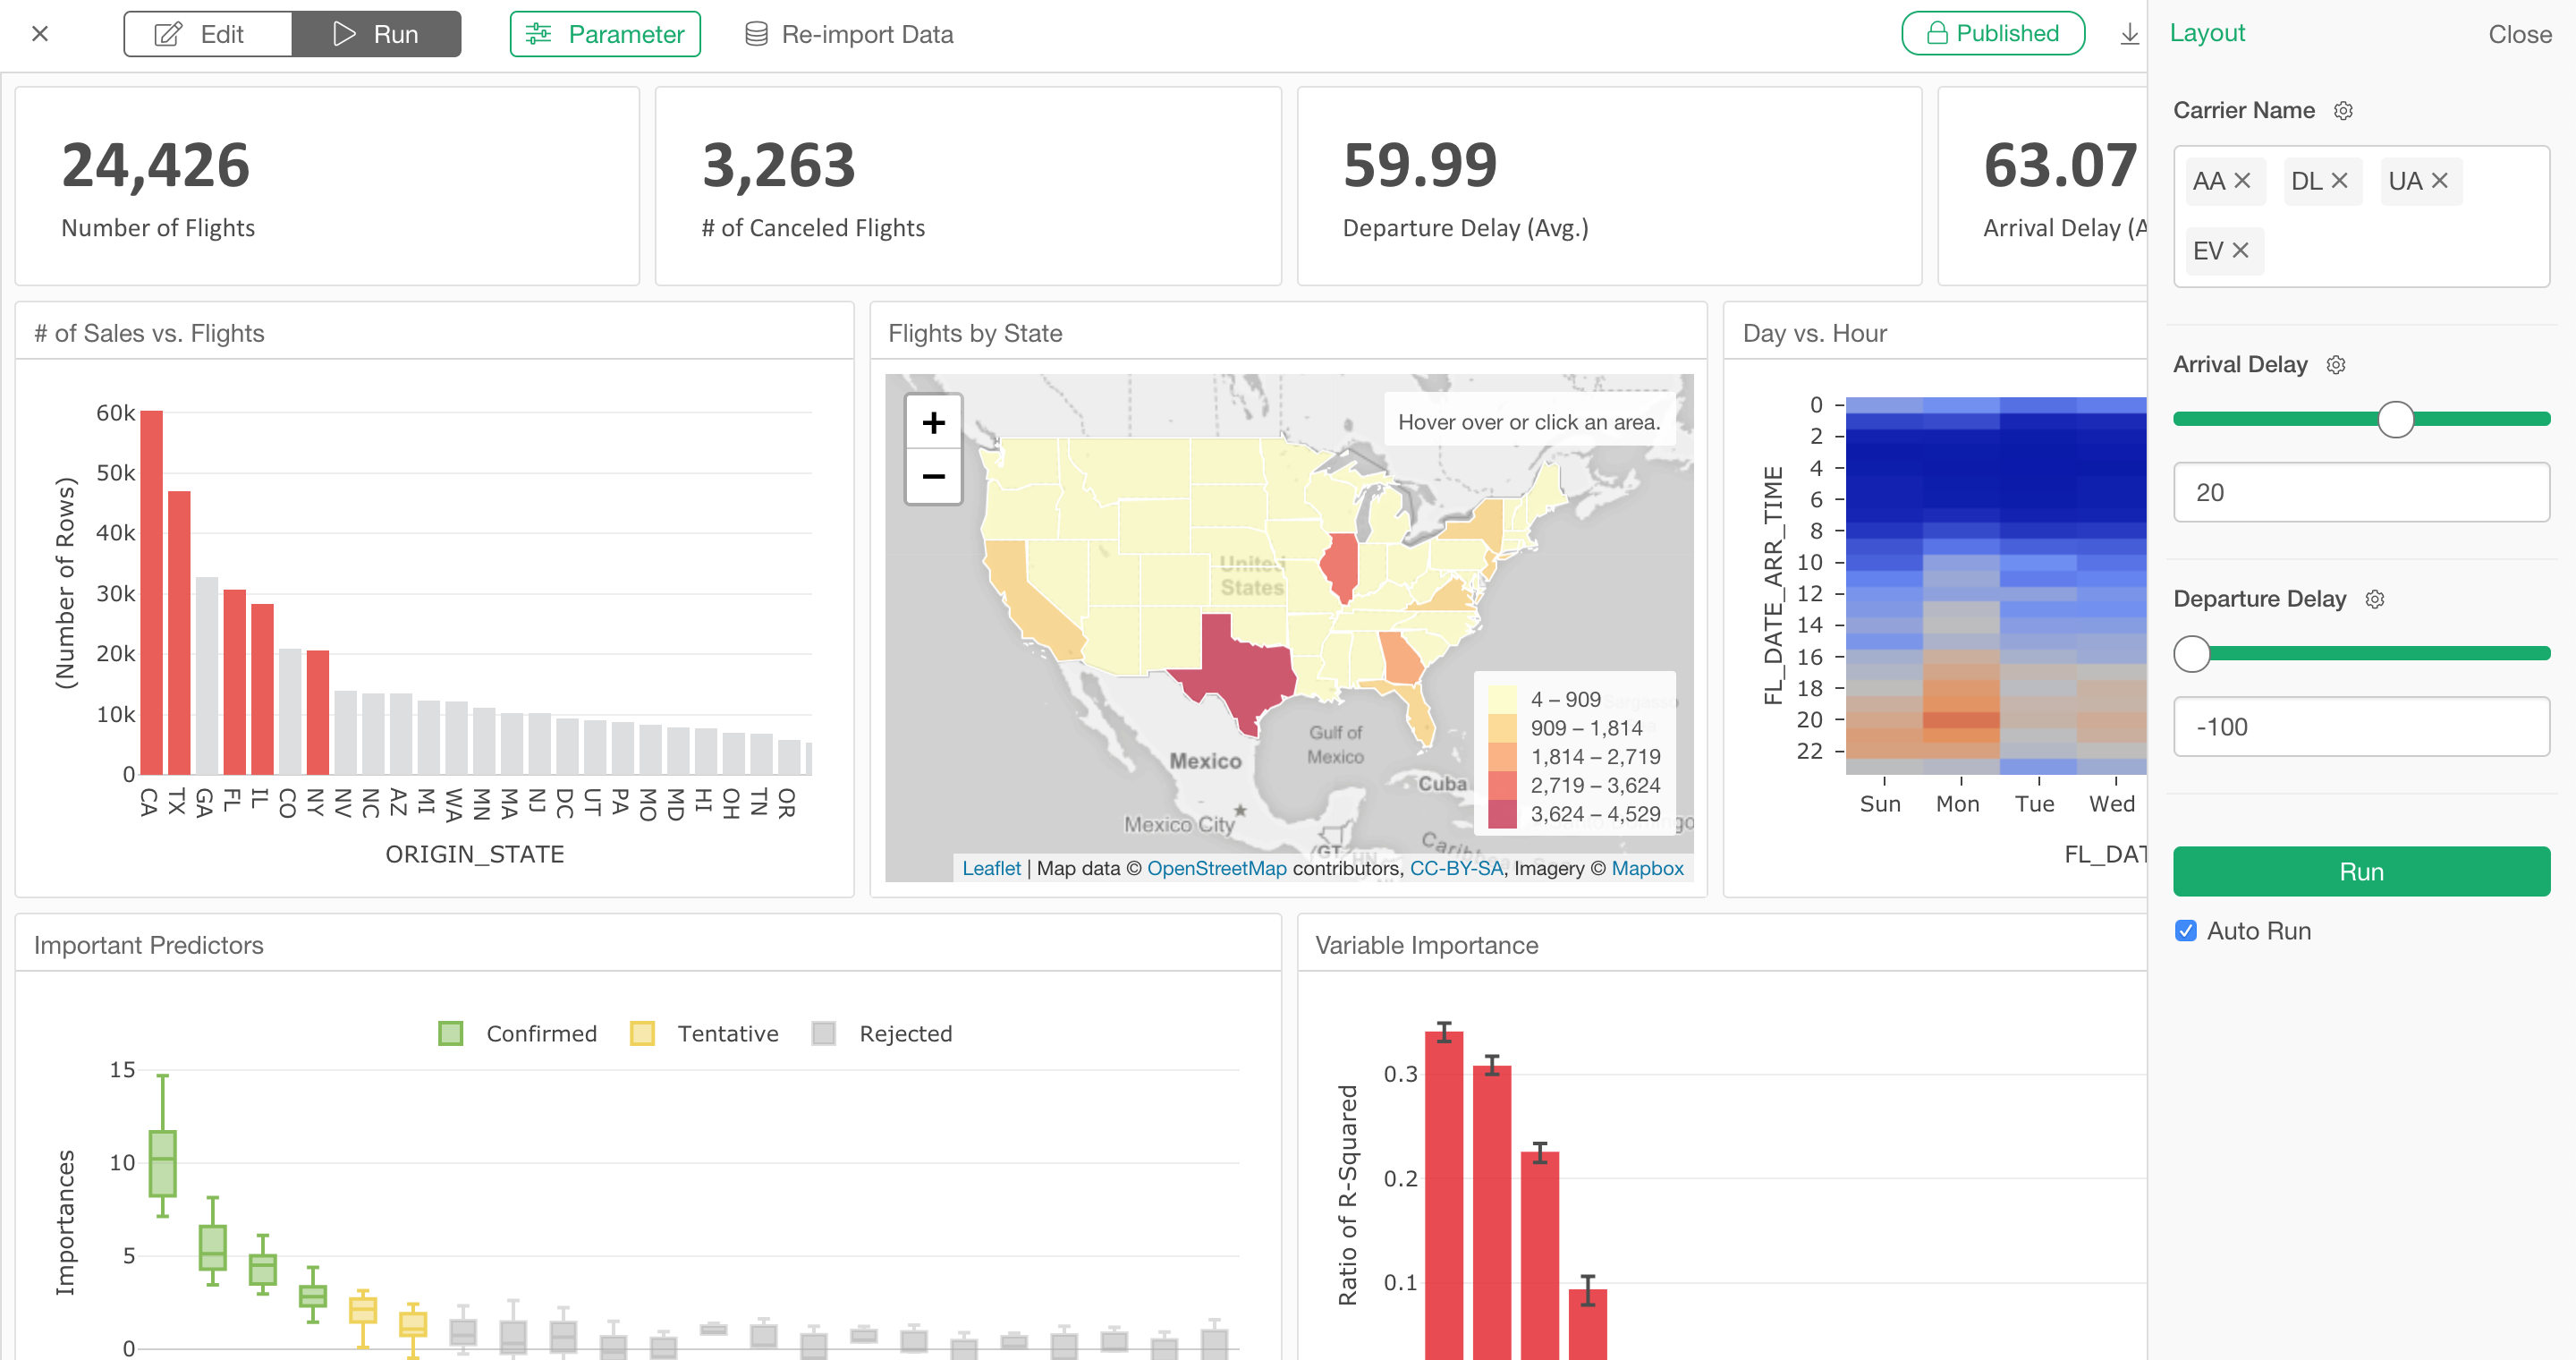Screen dimensions: 2576x1360
Task: Remove the AA carrier tag
Action: point(2242,181)
